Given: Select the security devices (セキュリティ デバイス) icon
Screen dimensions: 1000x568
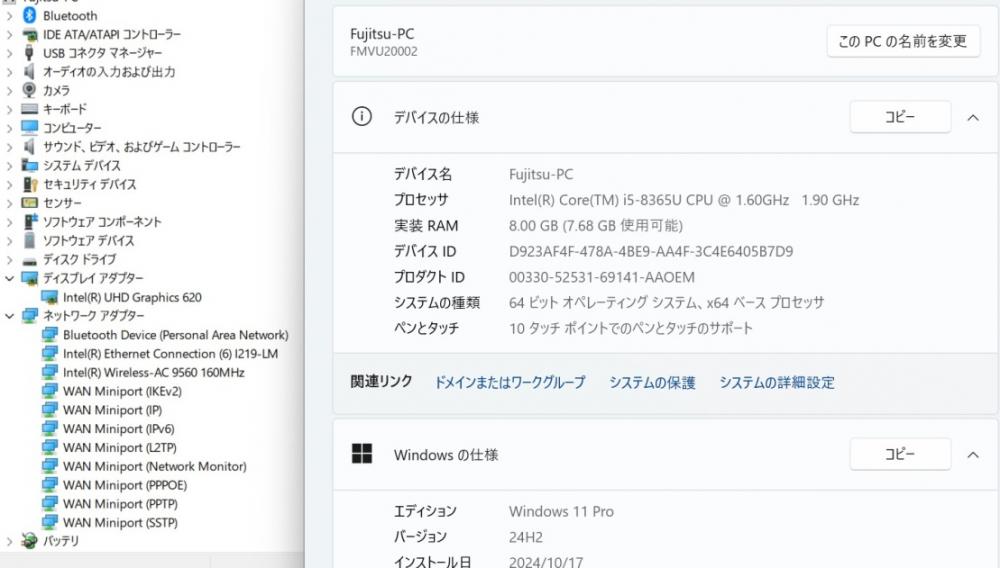Looking at the screenshot, I should [x=29, y=184].
